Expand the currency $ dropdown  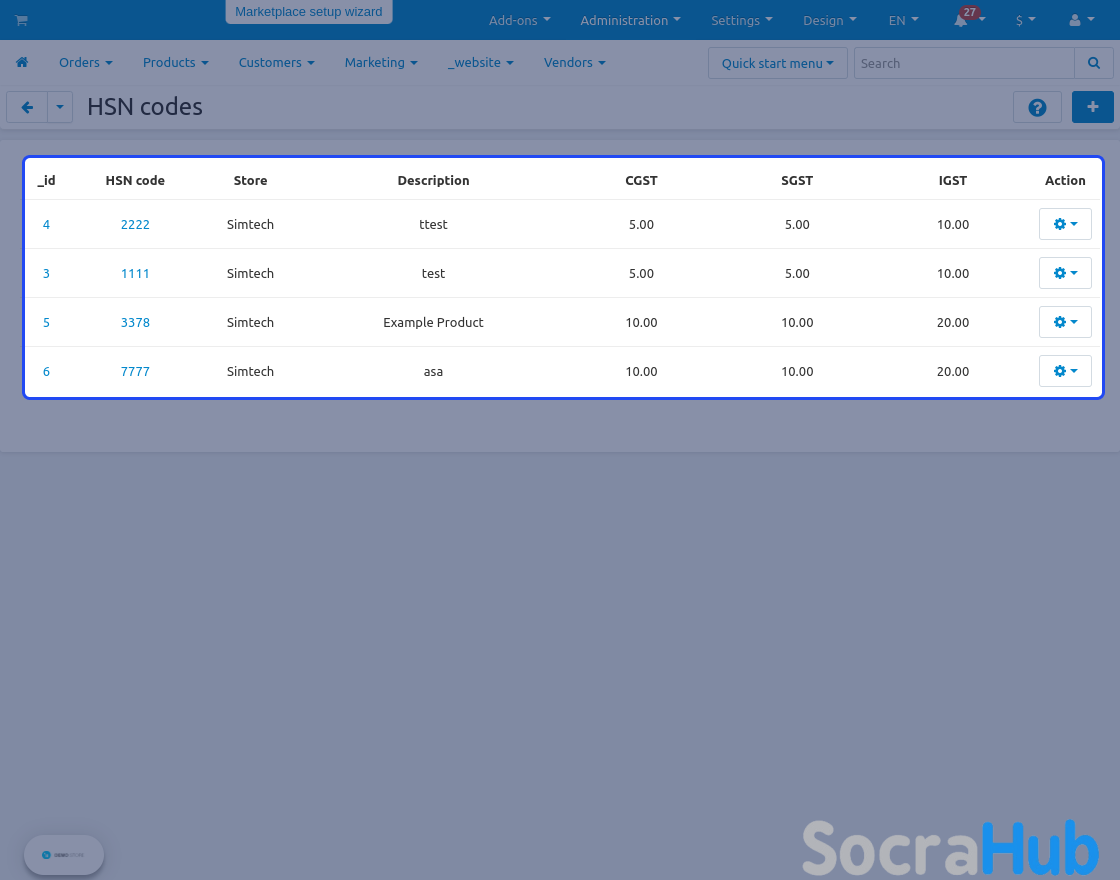click(1025, 20)
